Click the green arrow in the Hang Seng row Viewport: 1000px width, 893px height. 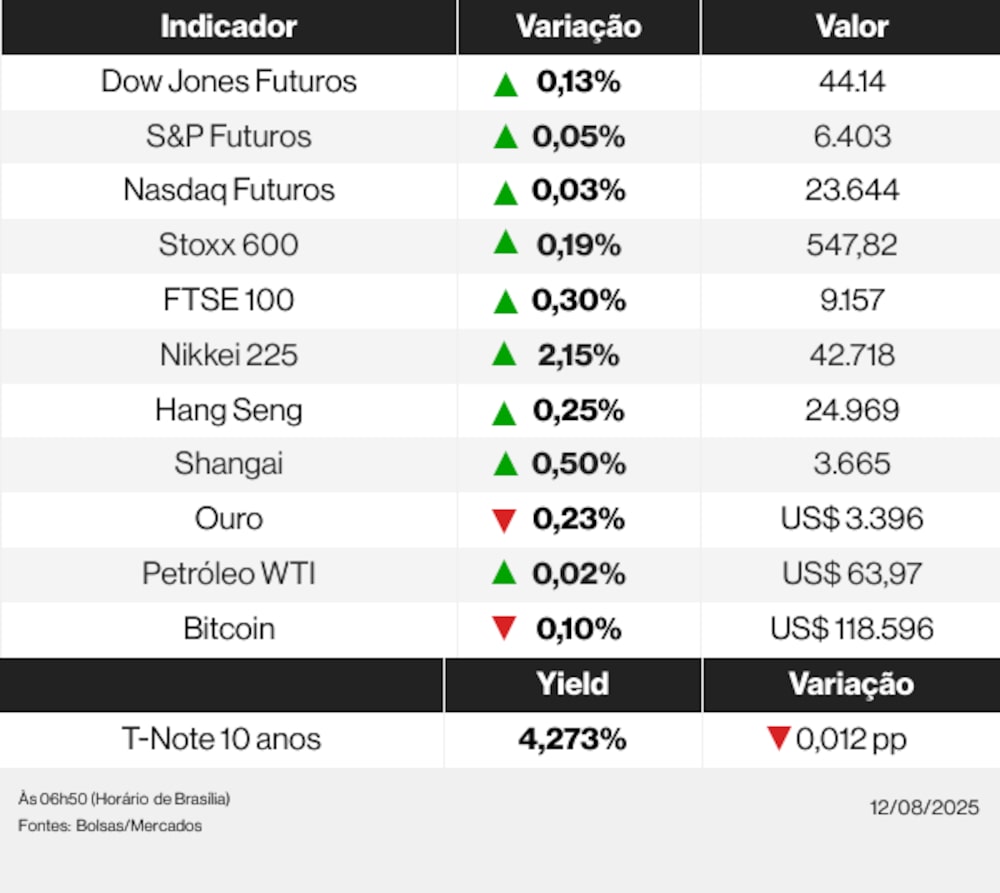(x=506, y=411)
